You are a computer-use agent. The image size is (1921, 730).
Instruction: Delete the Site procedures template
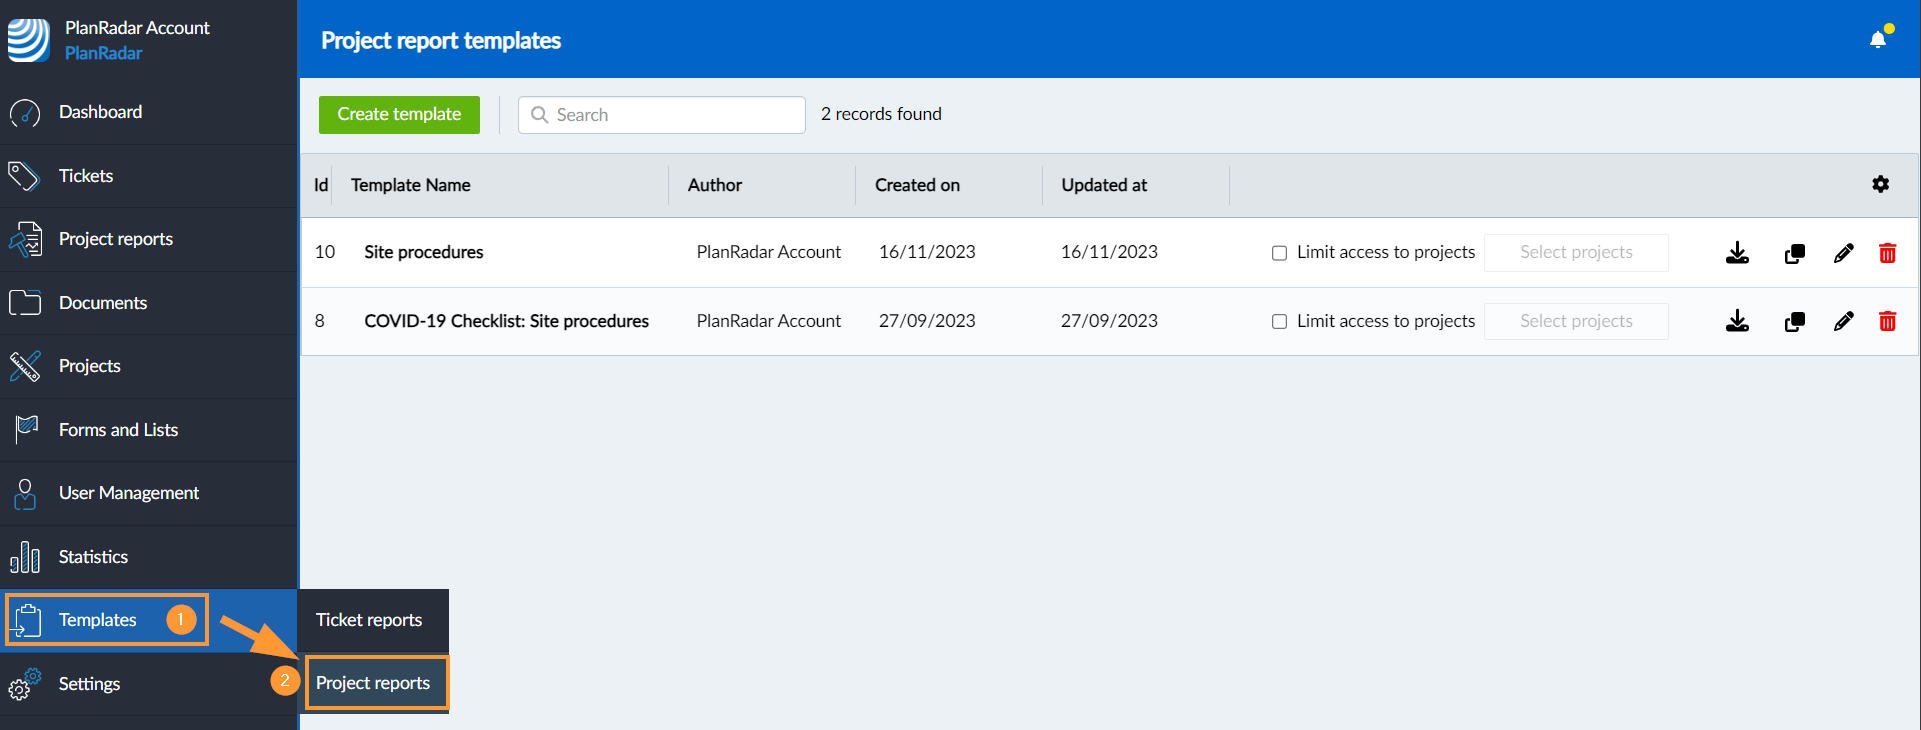[x=1887, y=253]
